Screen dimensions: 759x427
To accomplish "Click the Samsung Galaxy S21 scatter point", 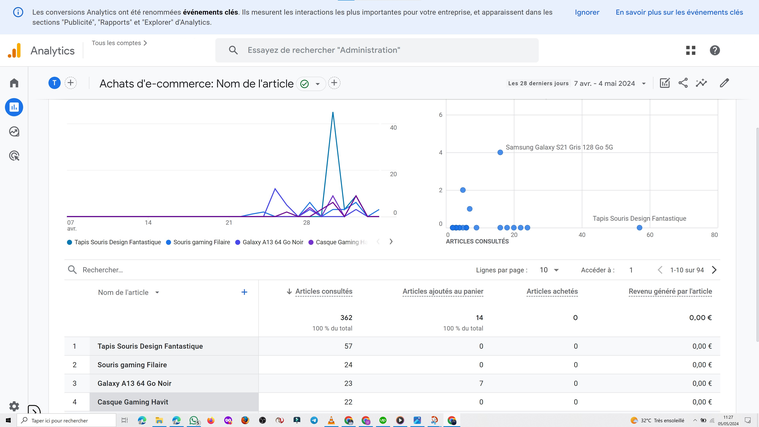I will click(500, 152).
